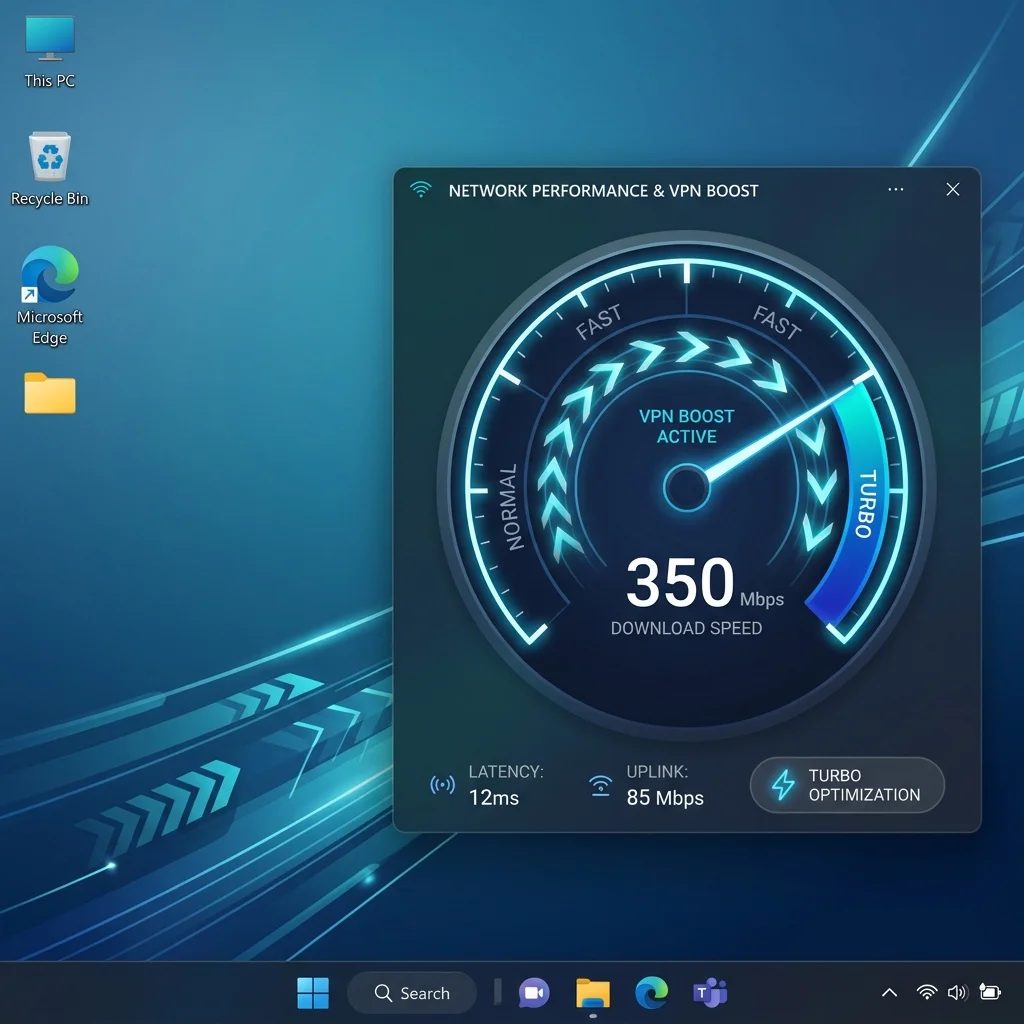Open the Recycle Bin desktop icon
Image resolution: width=1024 pixels, height=1024 pixels.
50,170
